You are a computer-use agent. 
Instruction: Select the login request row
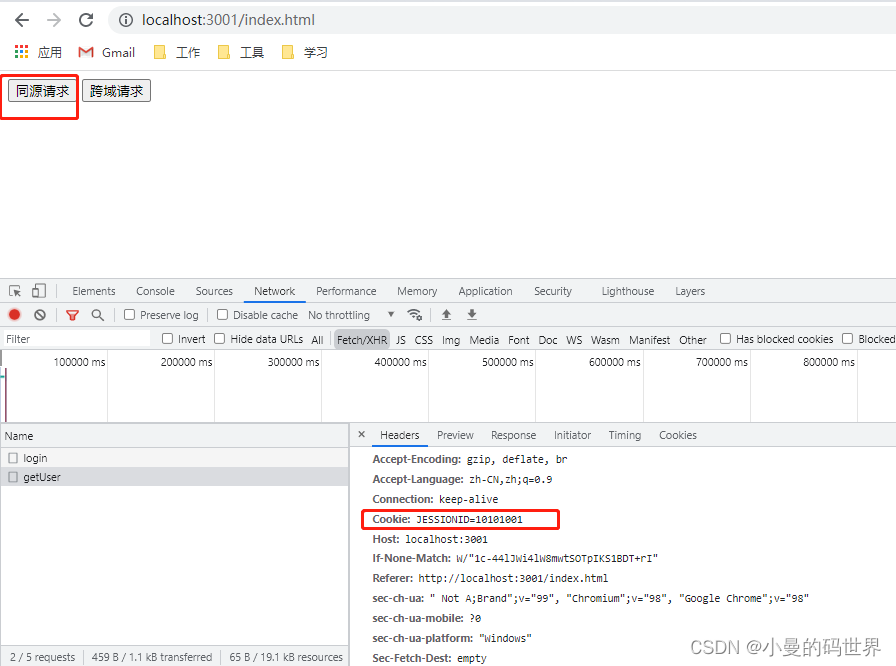[x=36, y=458]
